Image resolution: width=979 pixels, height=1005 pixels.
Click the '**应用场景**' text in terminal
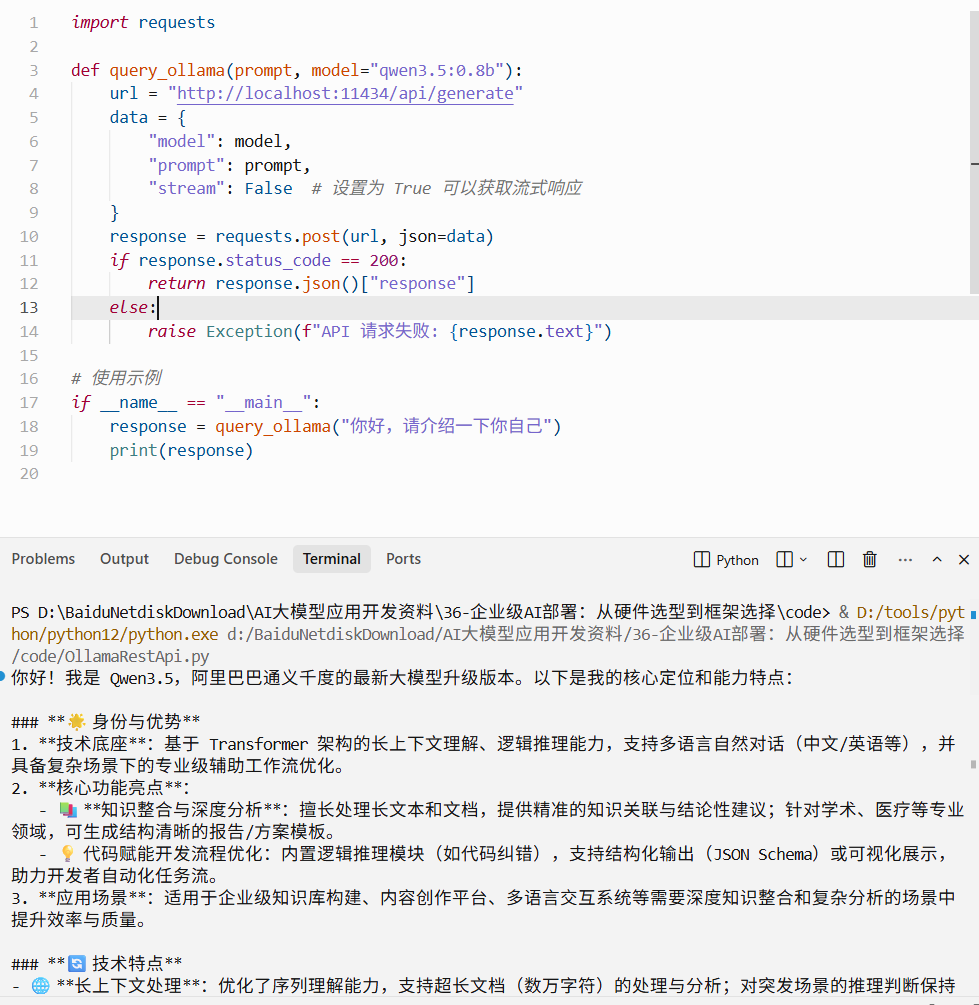click(x=92, y=897)
